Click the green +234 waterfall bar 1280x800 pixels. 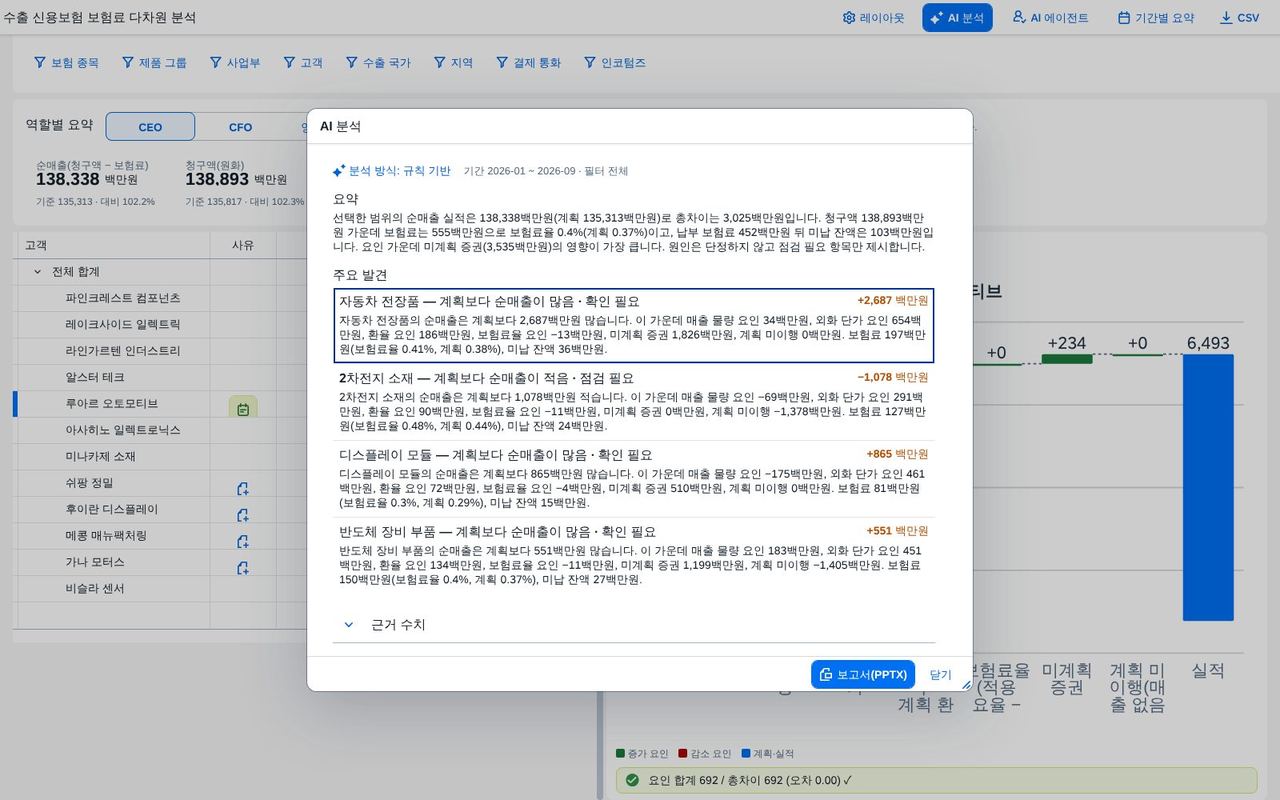pyautogui.click(x=1066, y=357)
